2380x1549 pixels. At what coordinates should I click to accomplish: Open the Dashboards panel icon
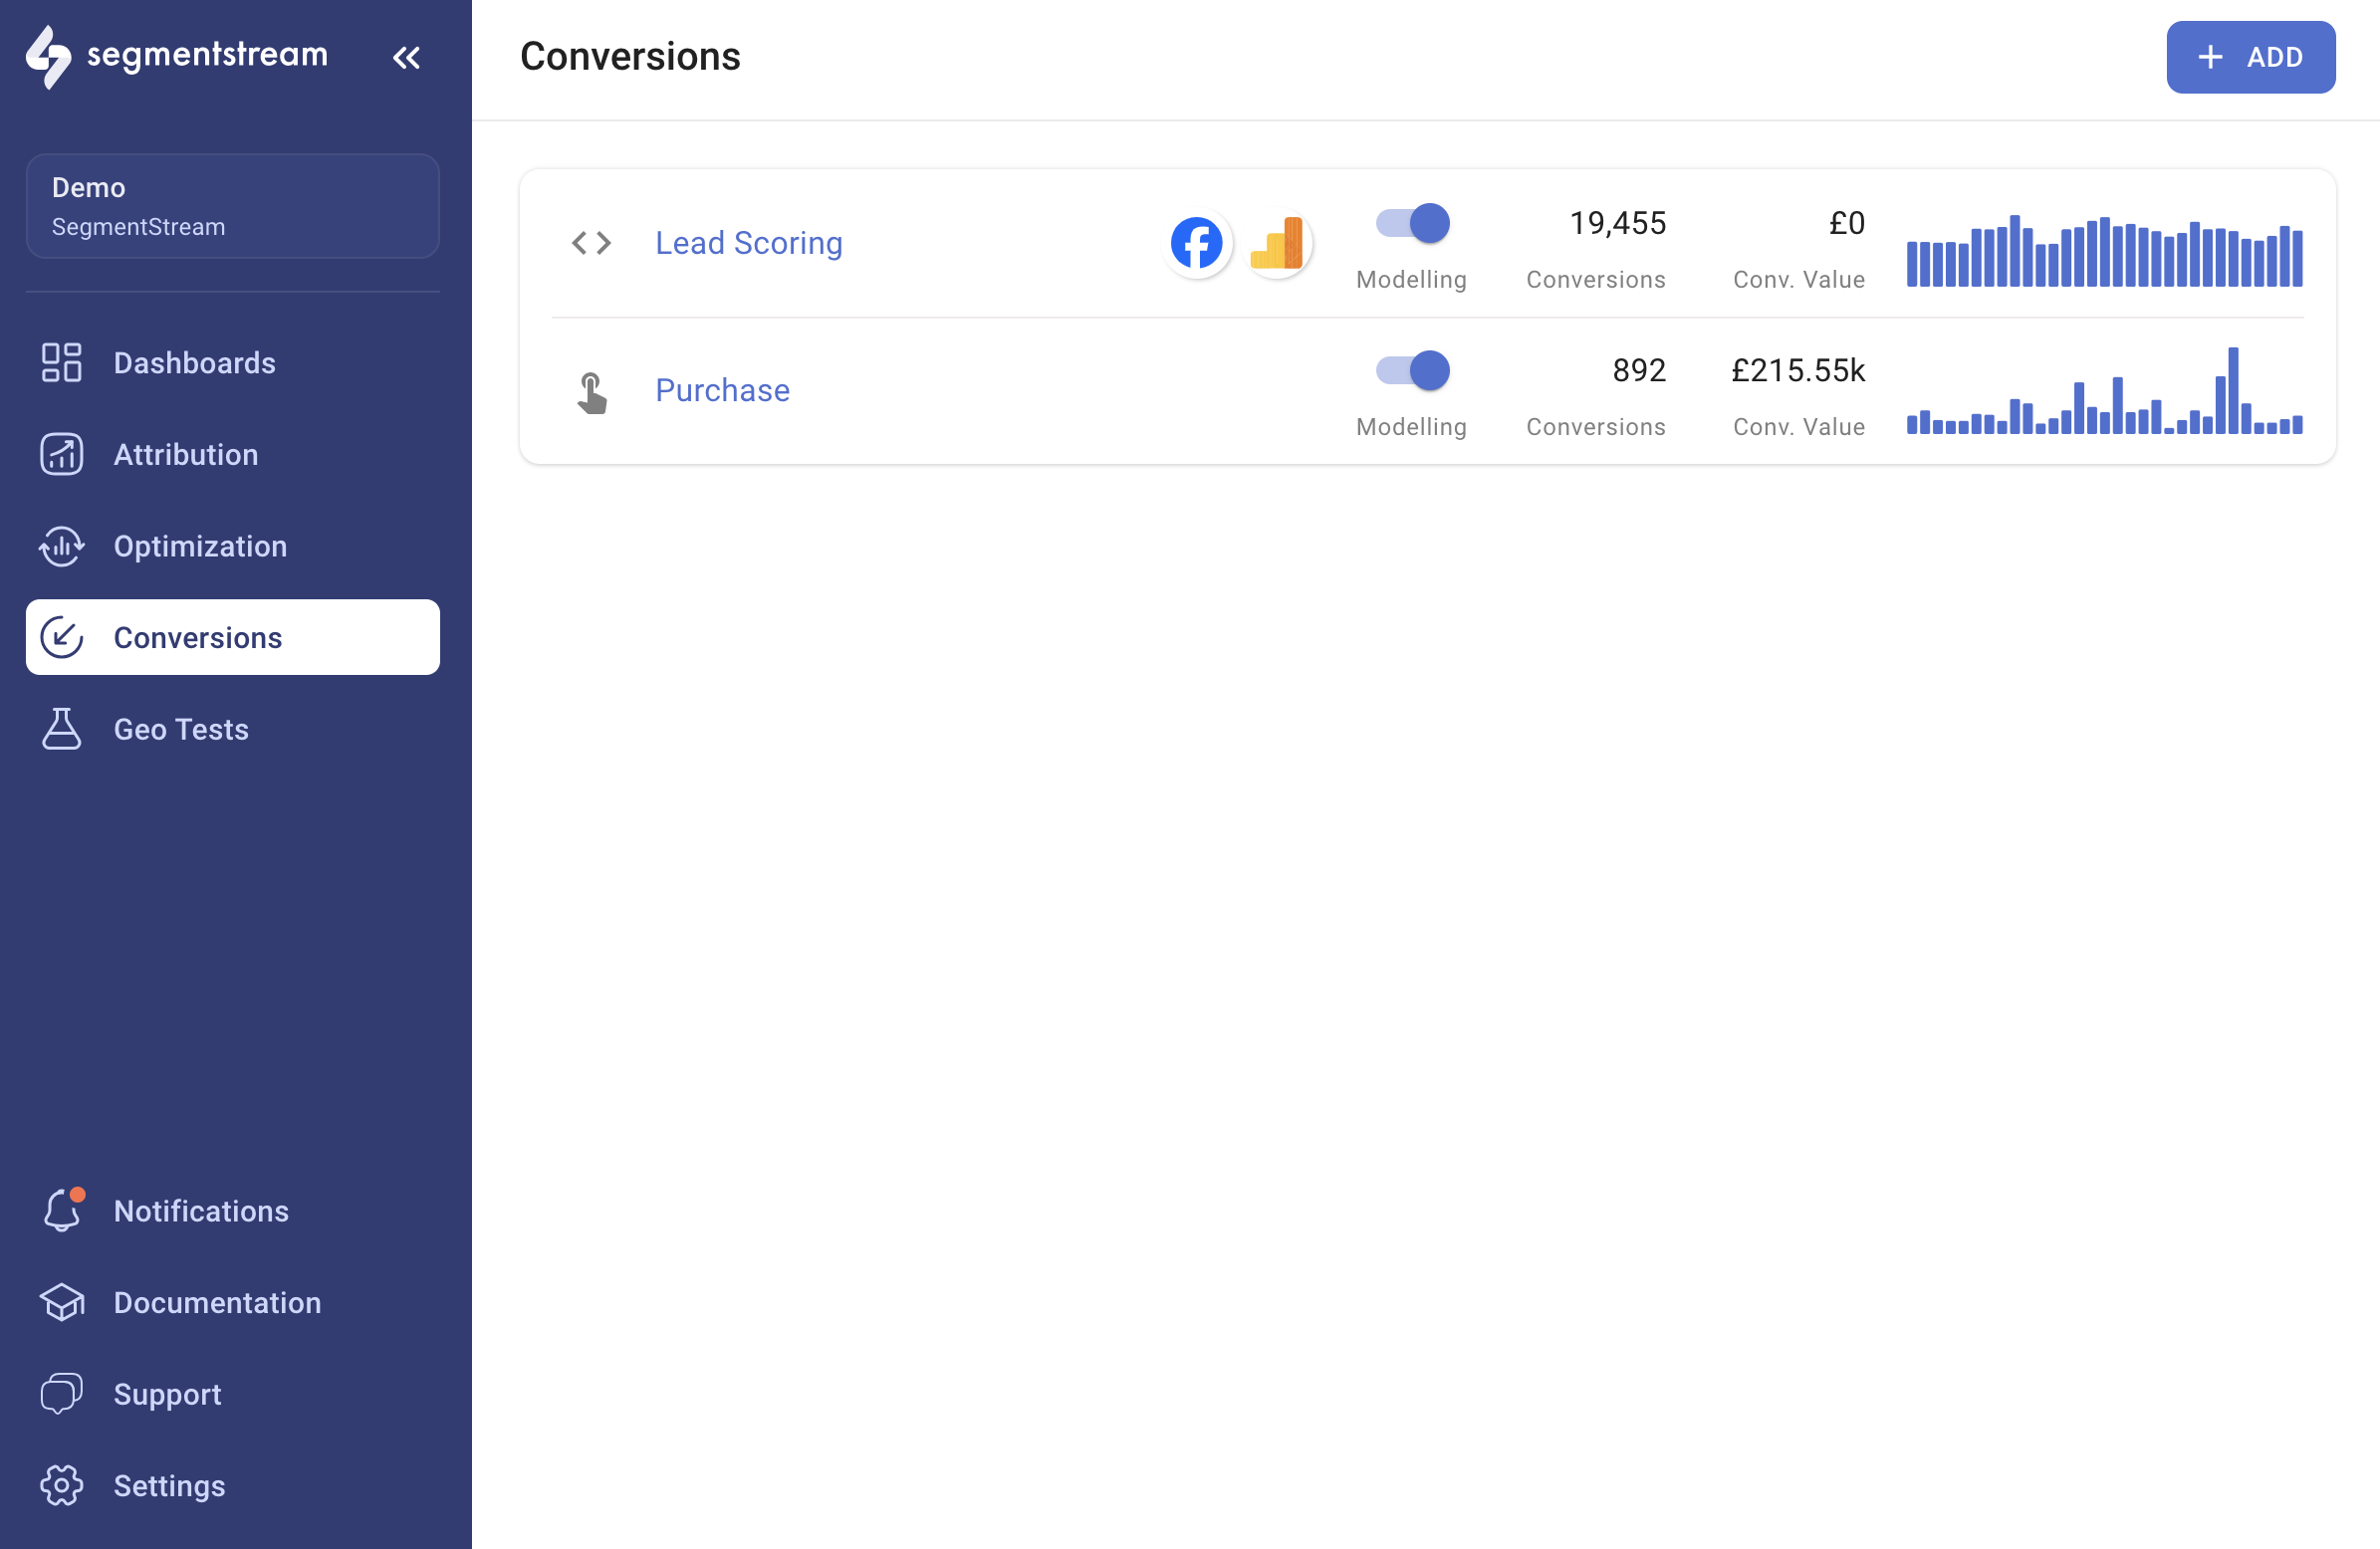point(61,362)
